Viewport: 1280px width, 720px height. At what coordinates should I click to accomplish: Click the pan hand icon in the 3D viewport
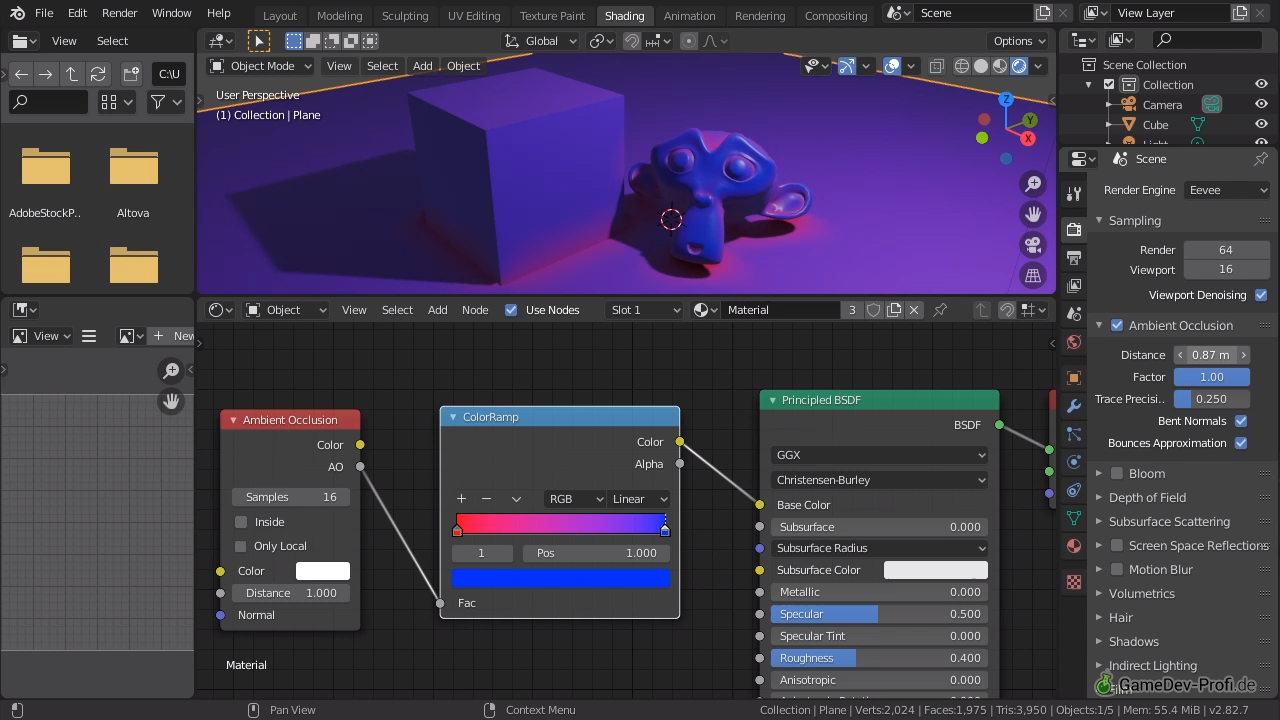[1033, 214]
